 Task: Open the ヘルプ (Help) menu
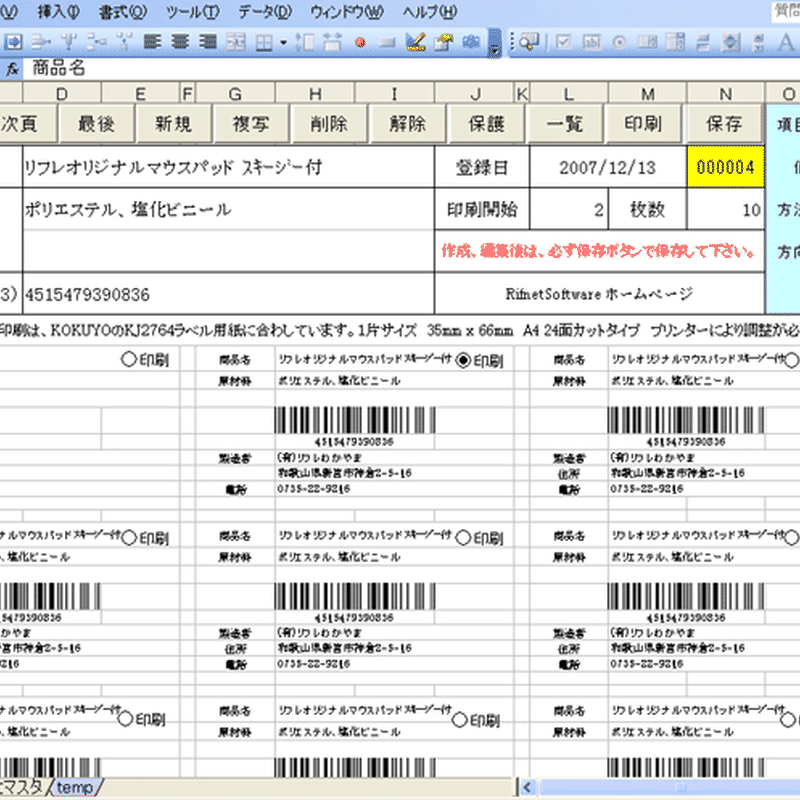coord(430,11)
